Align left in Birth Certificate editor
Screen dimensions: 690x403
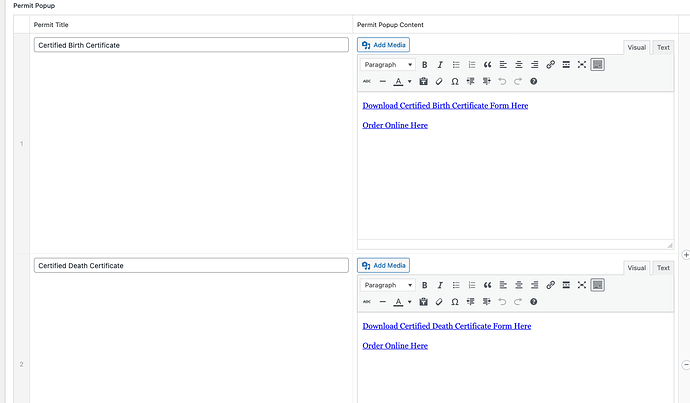point(503,65)
